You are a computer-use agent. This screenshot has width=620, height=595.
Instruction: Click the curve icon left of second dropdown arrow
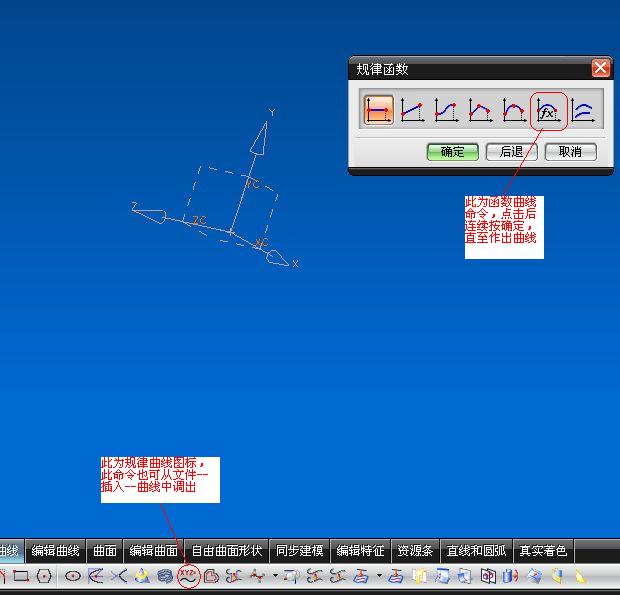coord(361,576)
